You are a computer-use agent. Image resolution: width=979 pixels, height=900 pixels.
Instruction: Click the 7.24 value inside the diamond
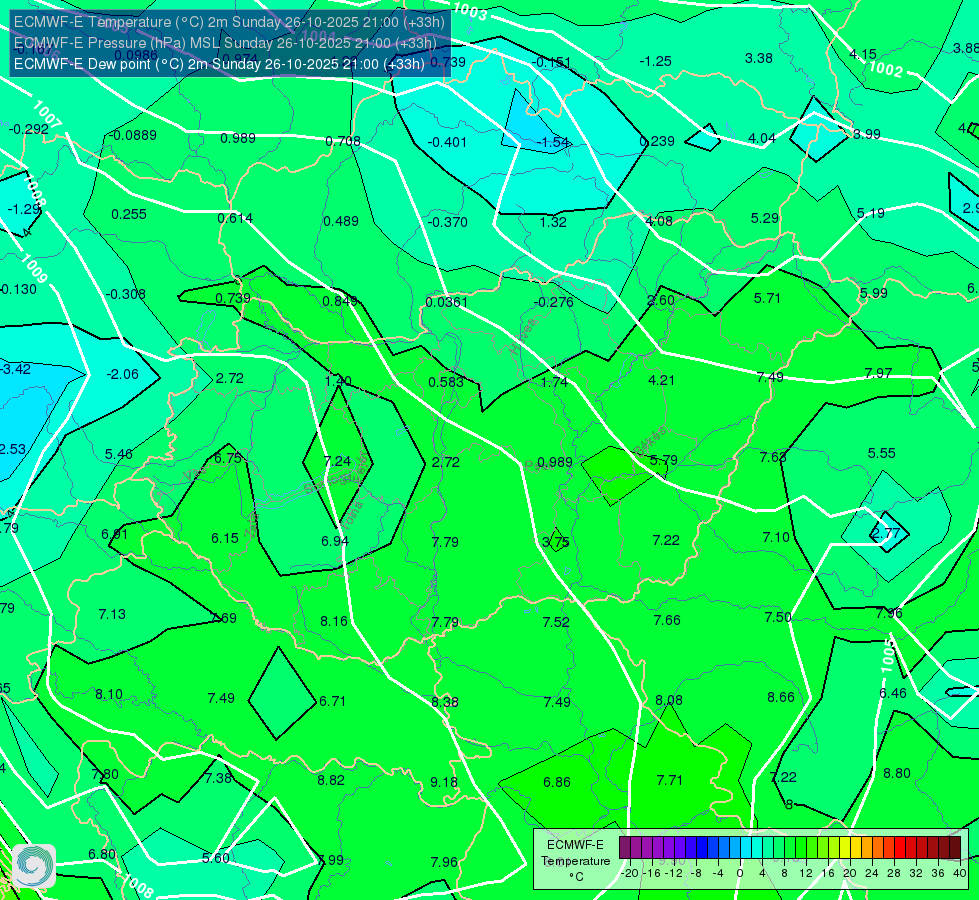point(338,461)
